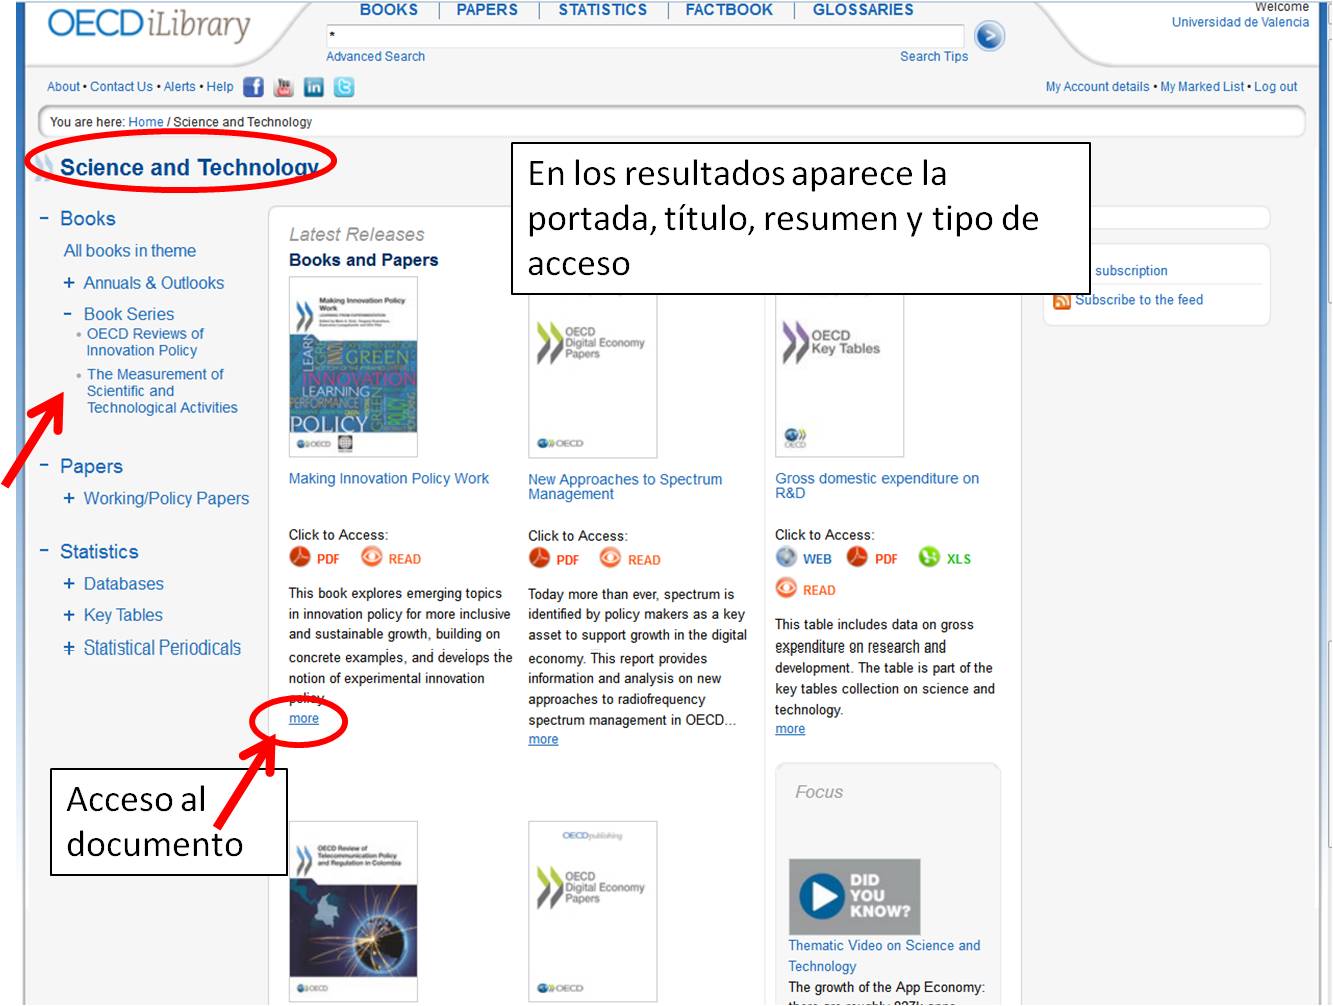The height and width of the screenshot is (1006, 1333).
Task: Open the Alerts link
Action: point(180,87)
